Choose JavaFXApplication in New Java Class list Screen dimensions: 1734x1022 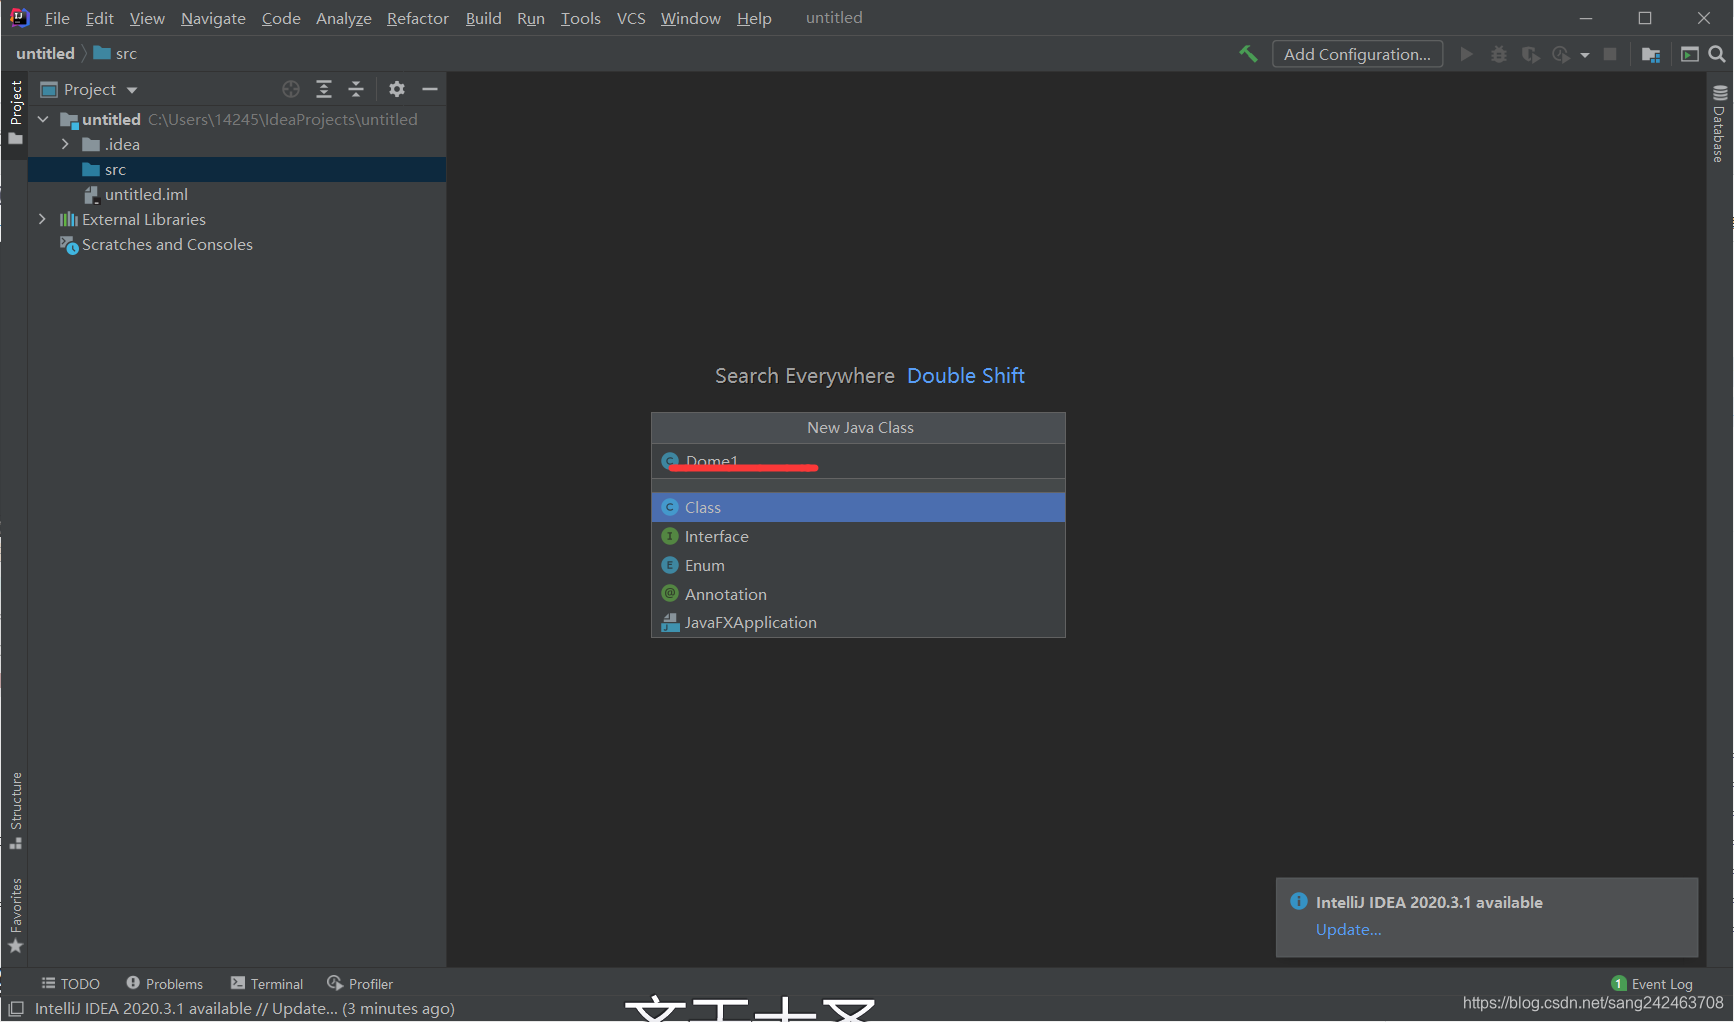click(858, 622)
